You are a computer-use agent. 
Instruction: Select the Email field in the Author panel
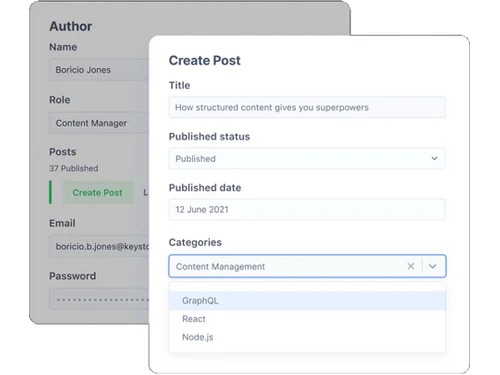coord(99,246)
